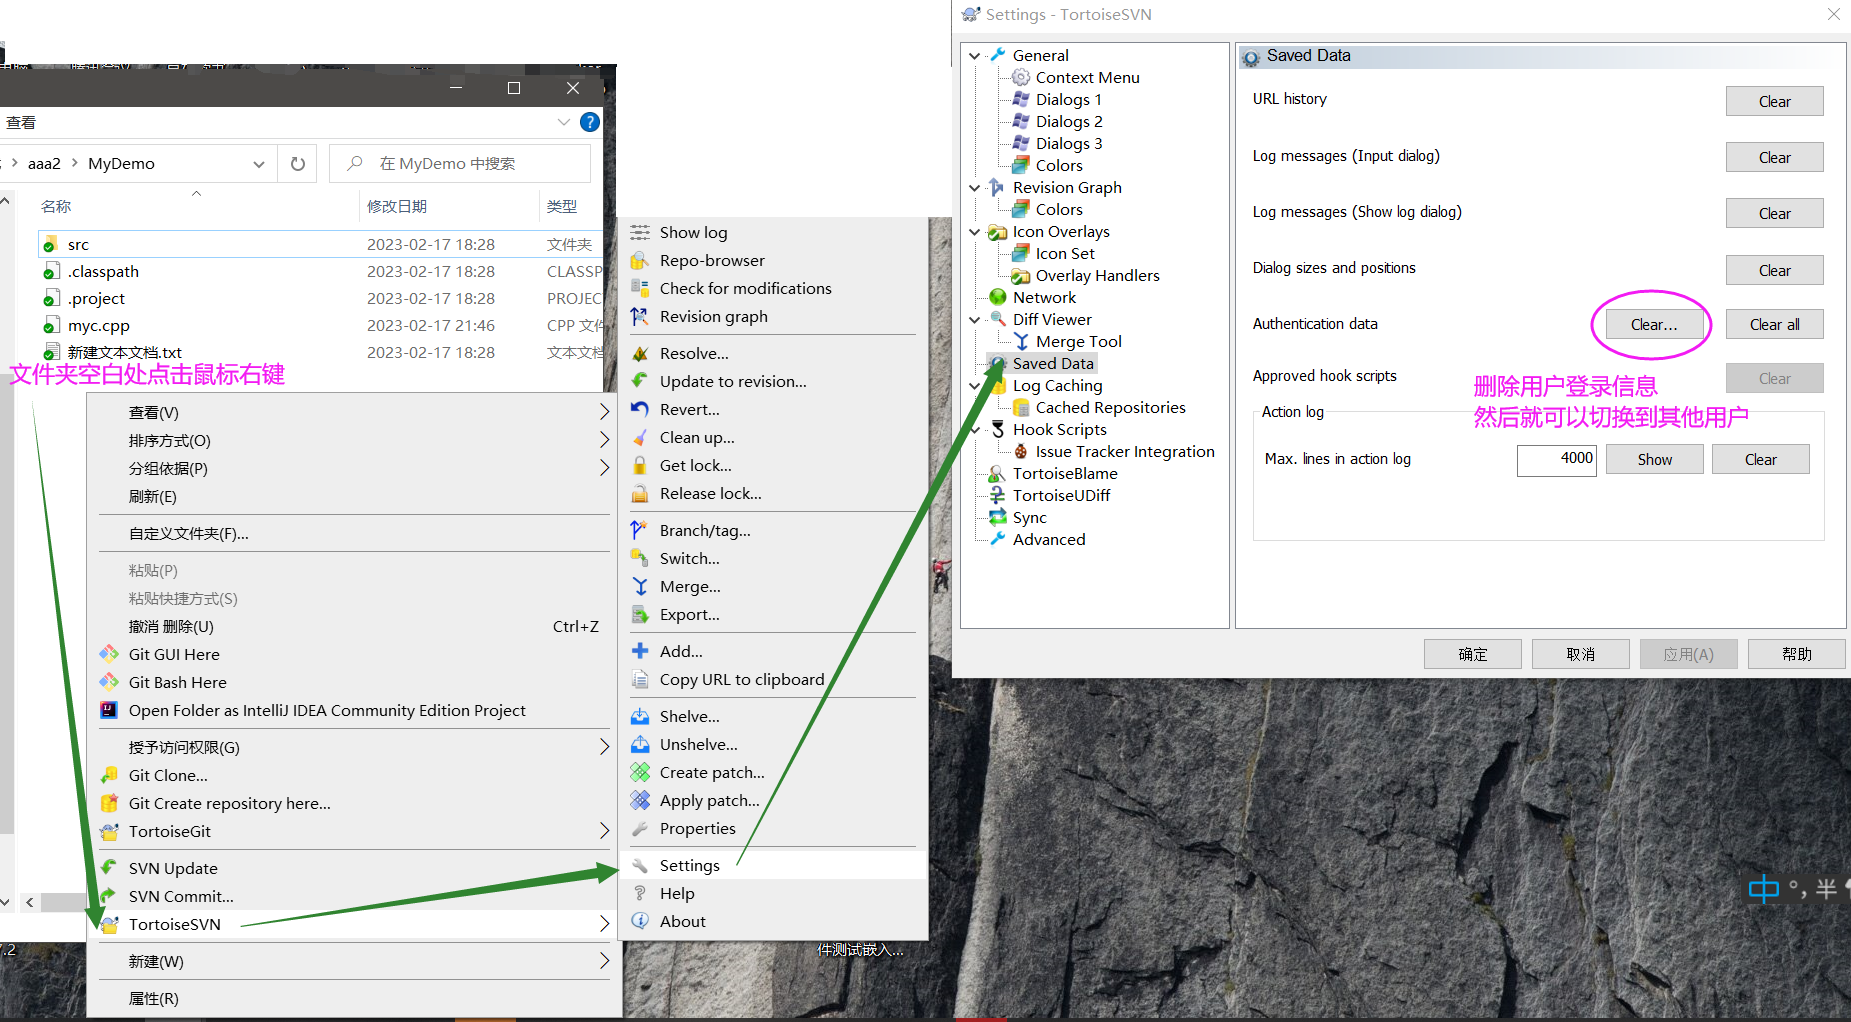Click the Clear all button

[x=1774, y=324]
